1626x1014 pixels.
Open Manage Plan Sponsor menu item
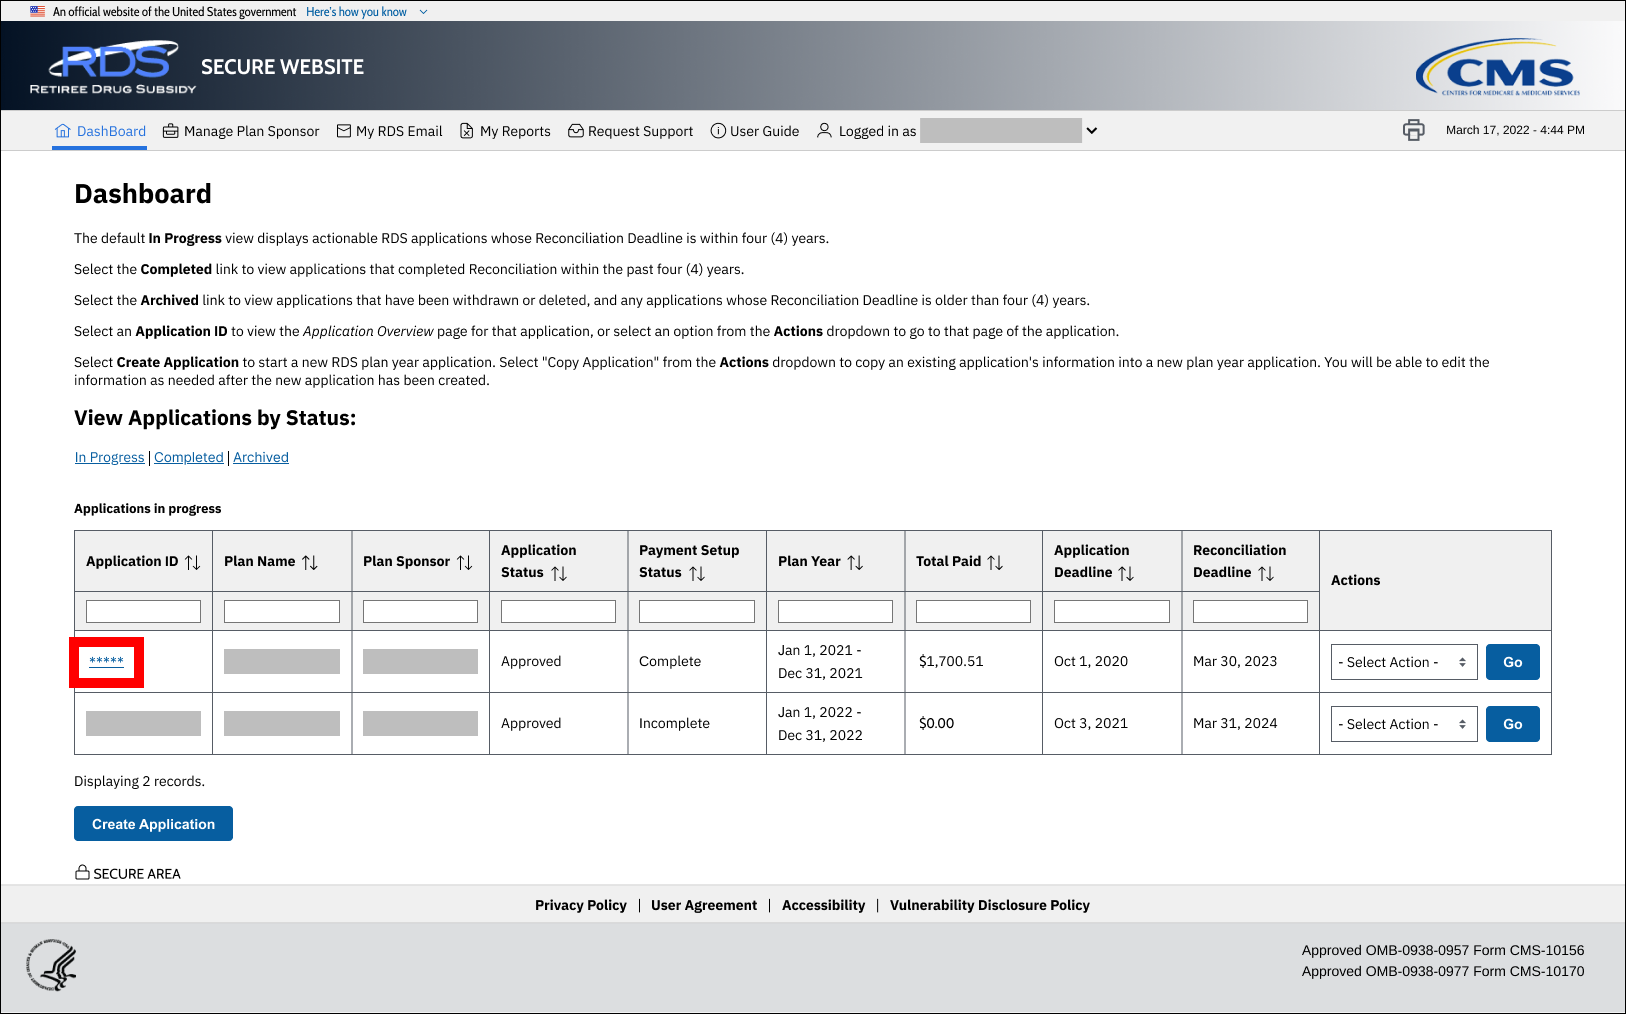241,131
